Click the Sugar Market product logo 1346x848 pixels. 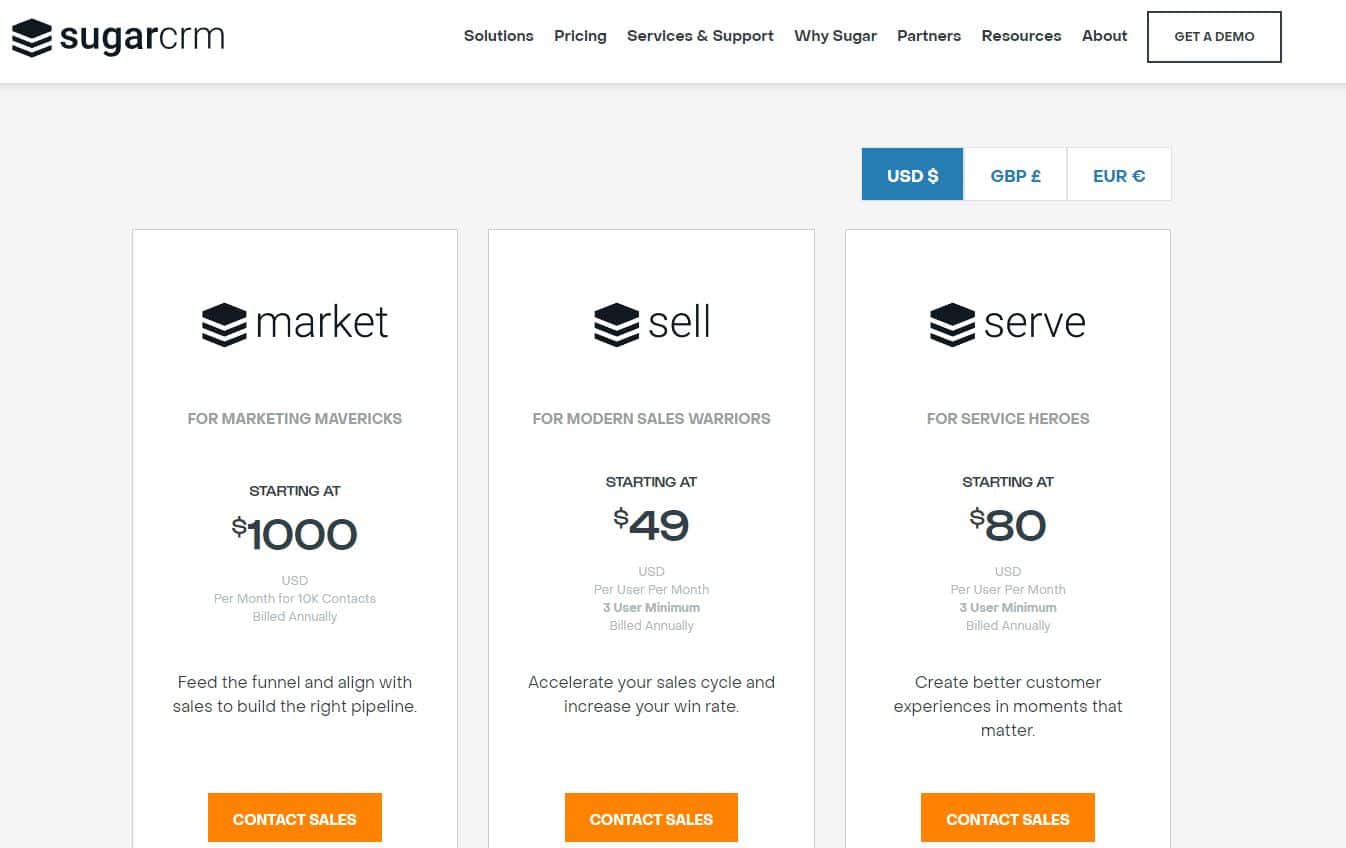[x=295, y=323]
